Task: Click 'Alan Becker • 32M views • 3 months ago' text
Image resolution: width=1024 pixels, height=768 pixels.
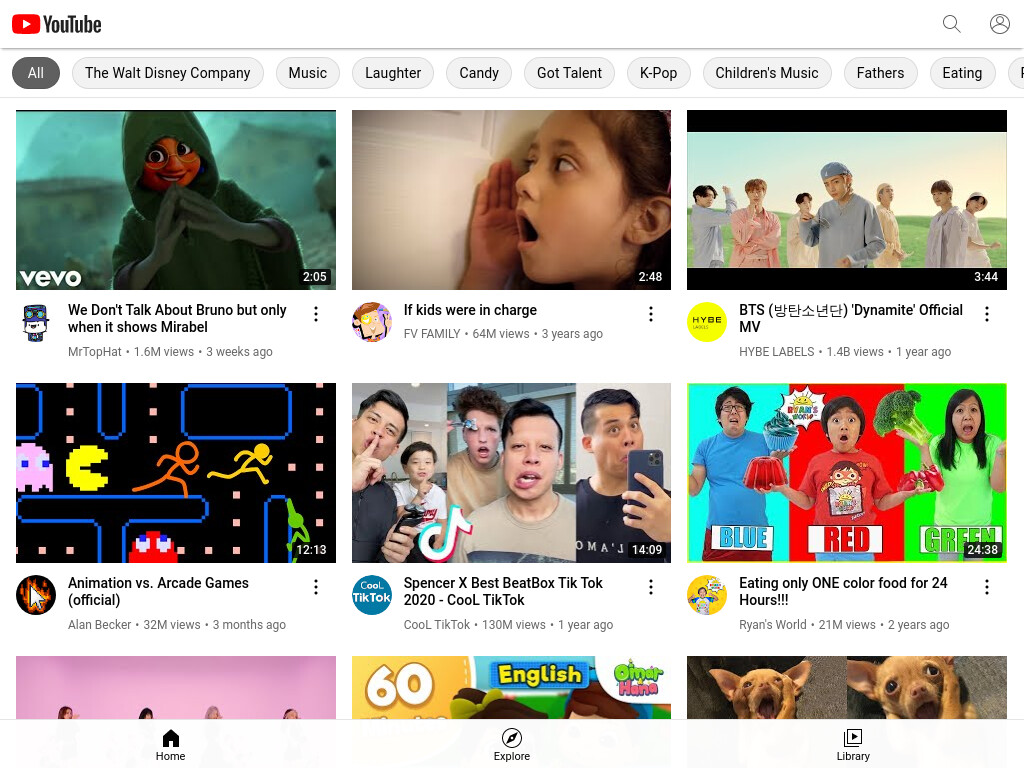Action: pyautogui.click(x=177, y=625)
